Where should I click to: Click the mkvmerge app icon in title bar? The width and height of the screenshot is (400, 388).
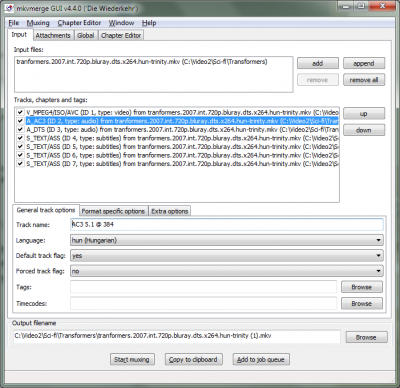10,8
